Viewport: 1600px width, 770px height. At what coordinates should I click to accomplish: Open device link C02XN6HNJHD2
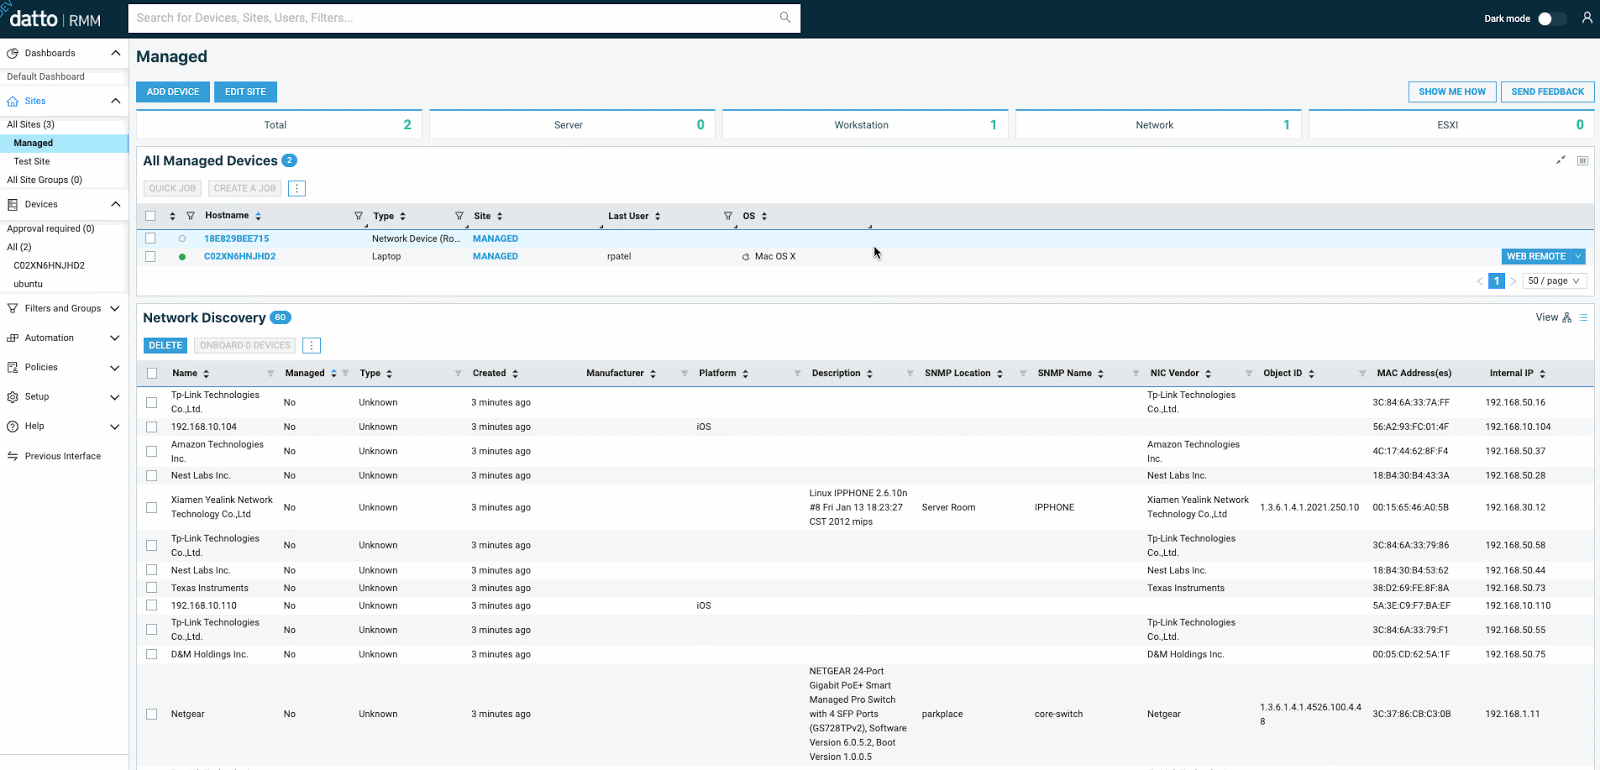(x=240, y=256)
